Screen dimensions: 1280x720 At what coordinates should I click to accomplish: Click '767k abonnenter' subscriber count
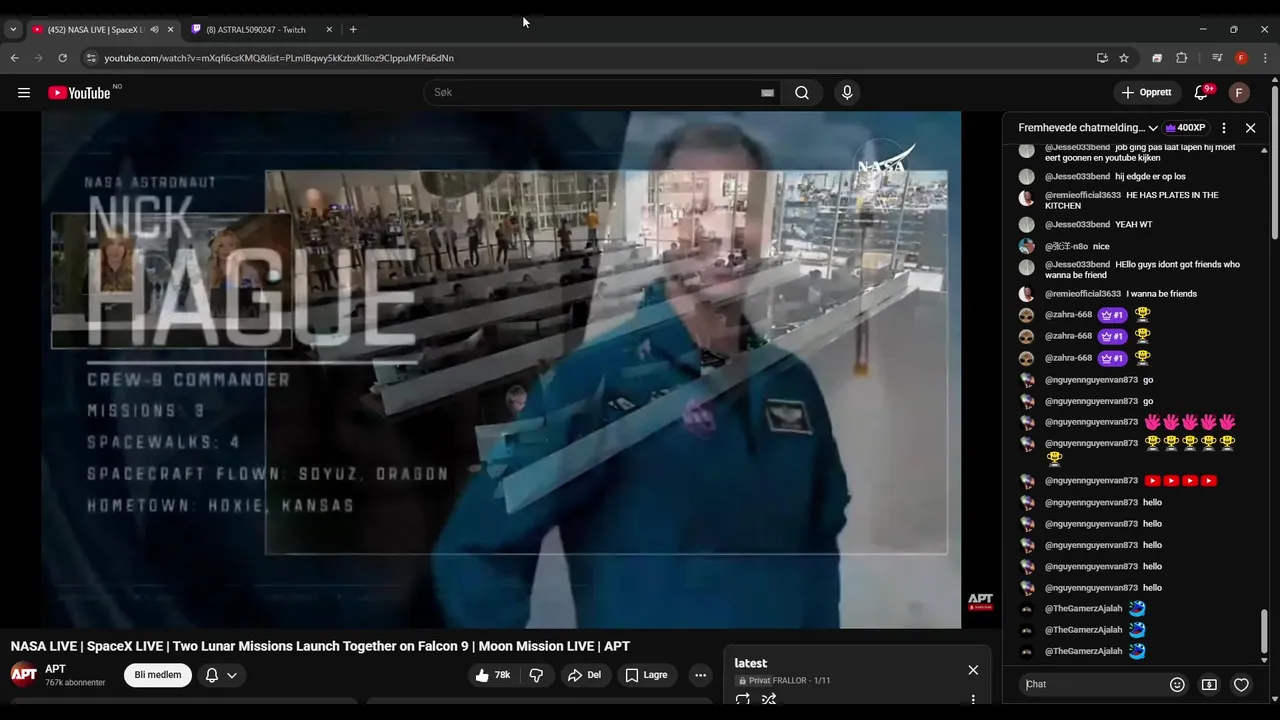click(x=75, y=683)
